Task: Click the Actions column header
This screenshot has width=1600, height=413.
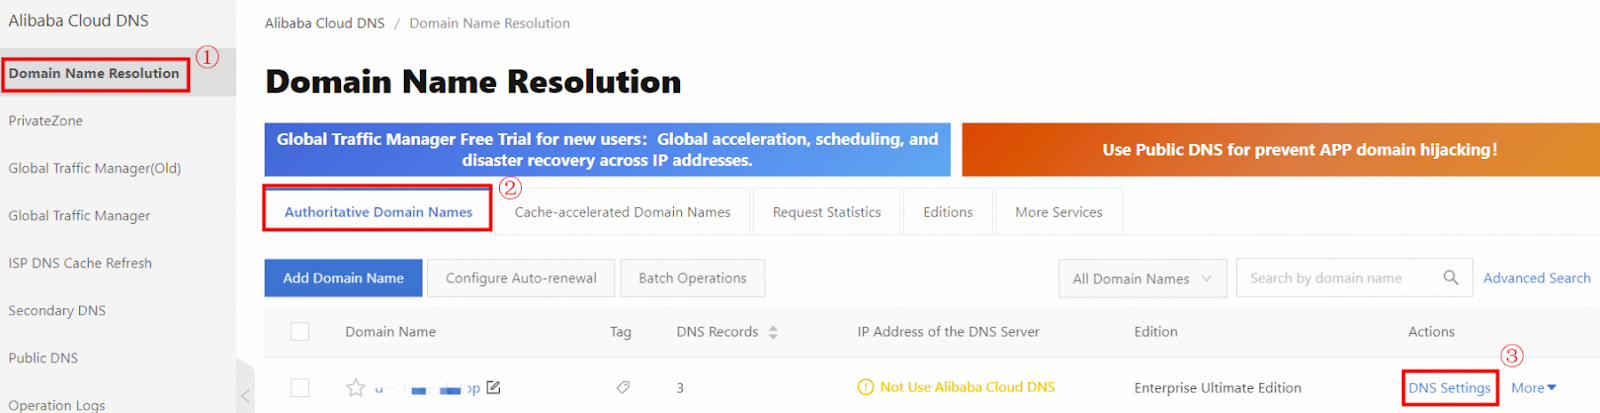Action: (1431, 332)
